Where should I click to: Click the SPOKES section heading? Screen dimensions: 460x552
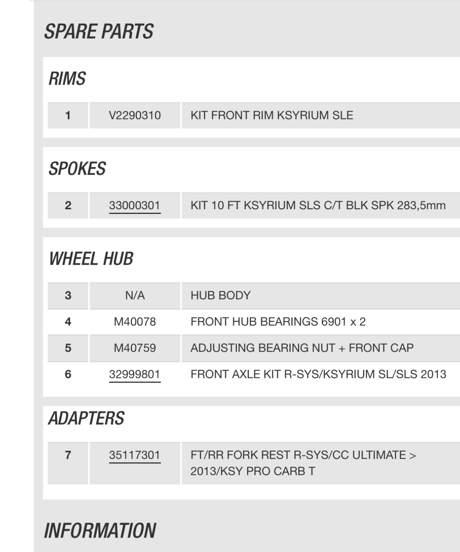tap(77, 168)
